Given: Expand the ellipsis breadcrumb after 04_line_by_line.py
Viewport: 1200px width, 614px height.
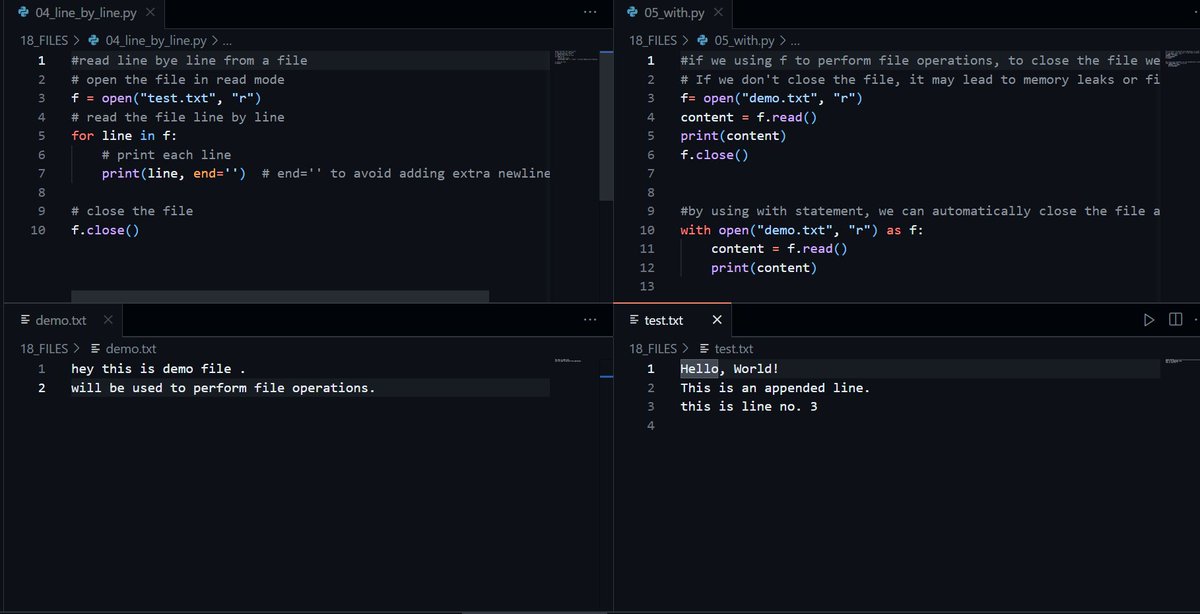Looking at the screenshot, I should point(227,41).
